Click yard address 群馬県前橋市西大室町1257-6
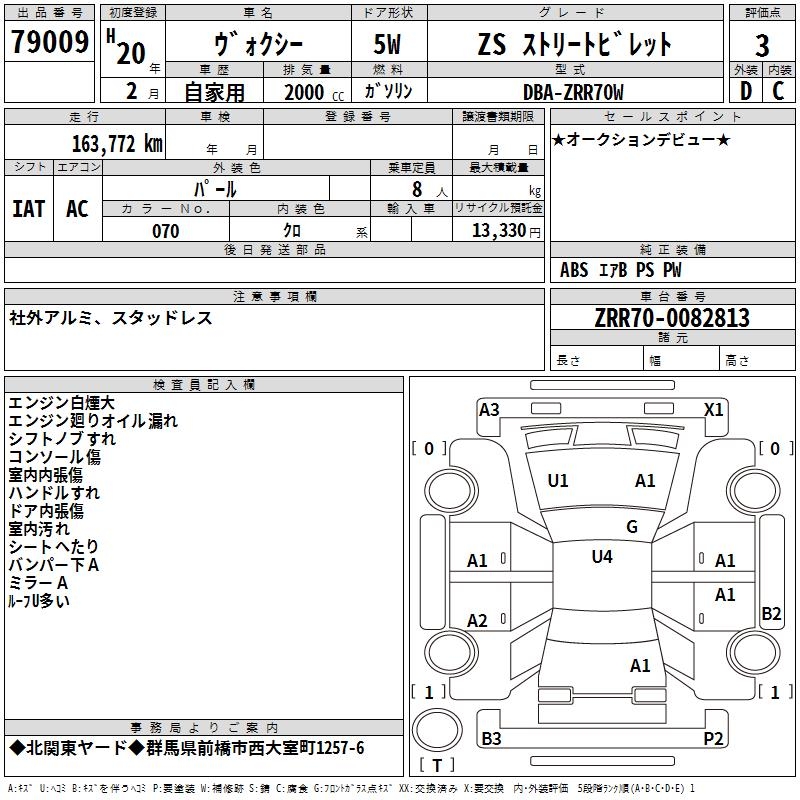 coord(255,748)
